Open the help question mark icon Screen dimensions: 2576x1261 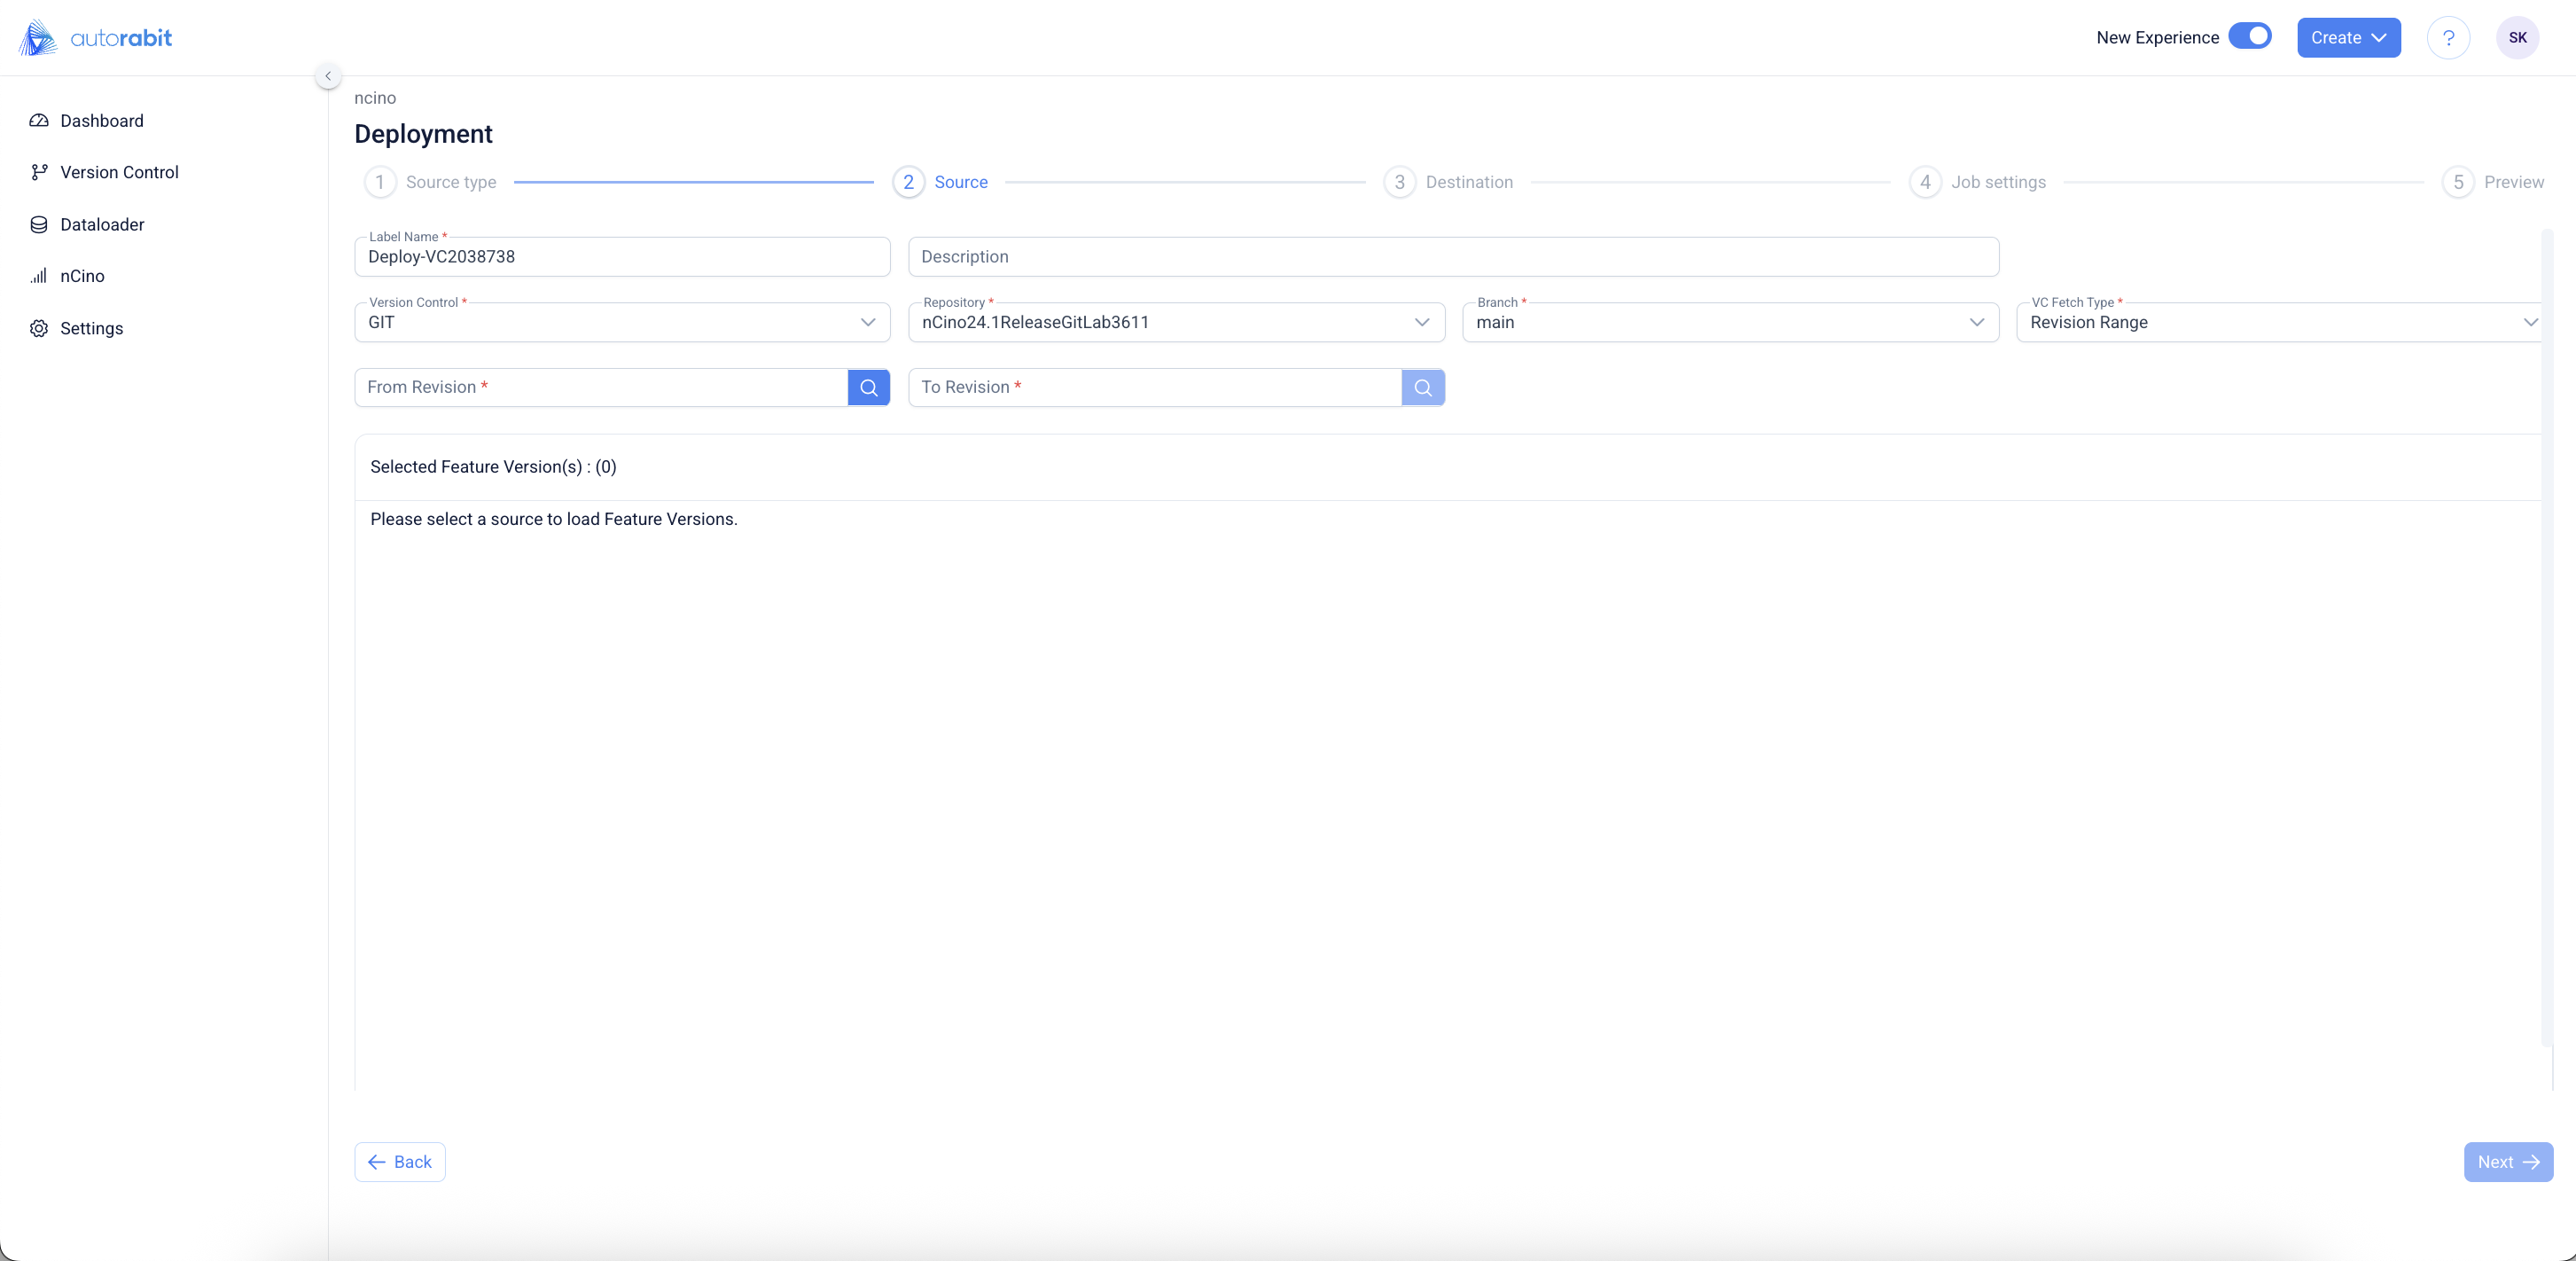[2448, 38]
